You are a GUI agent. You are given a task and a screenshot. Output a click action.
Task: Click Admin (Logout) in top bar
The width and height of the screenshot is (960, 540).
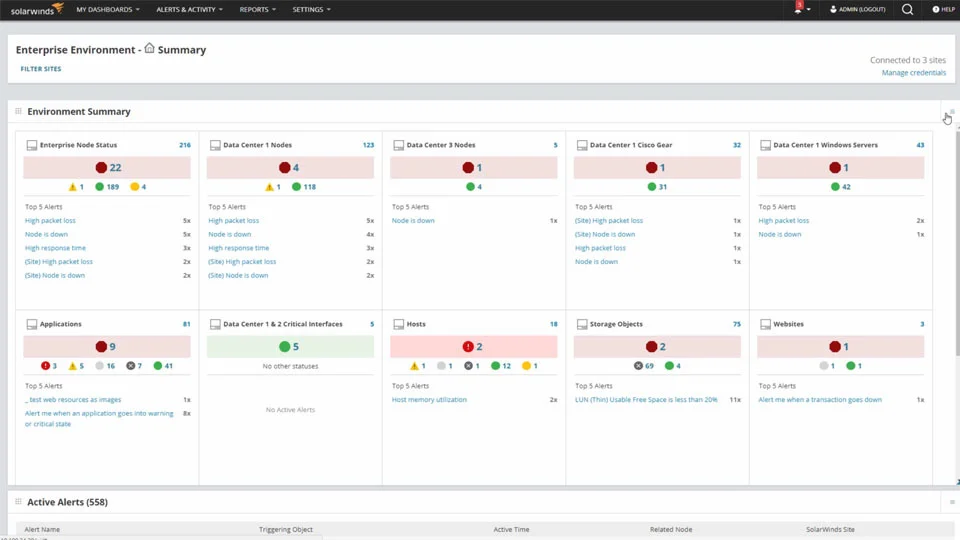tap(858, 9)
